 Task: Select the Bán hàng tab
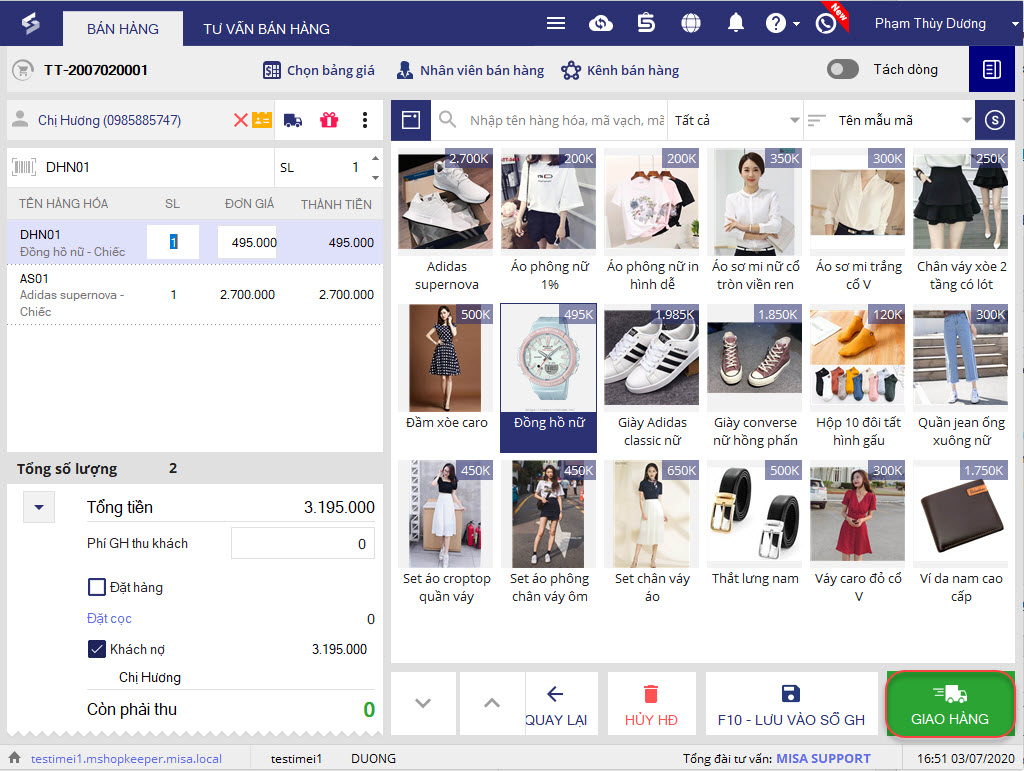(x=123, y=29)
